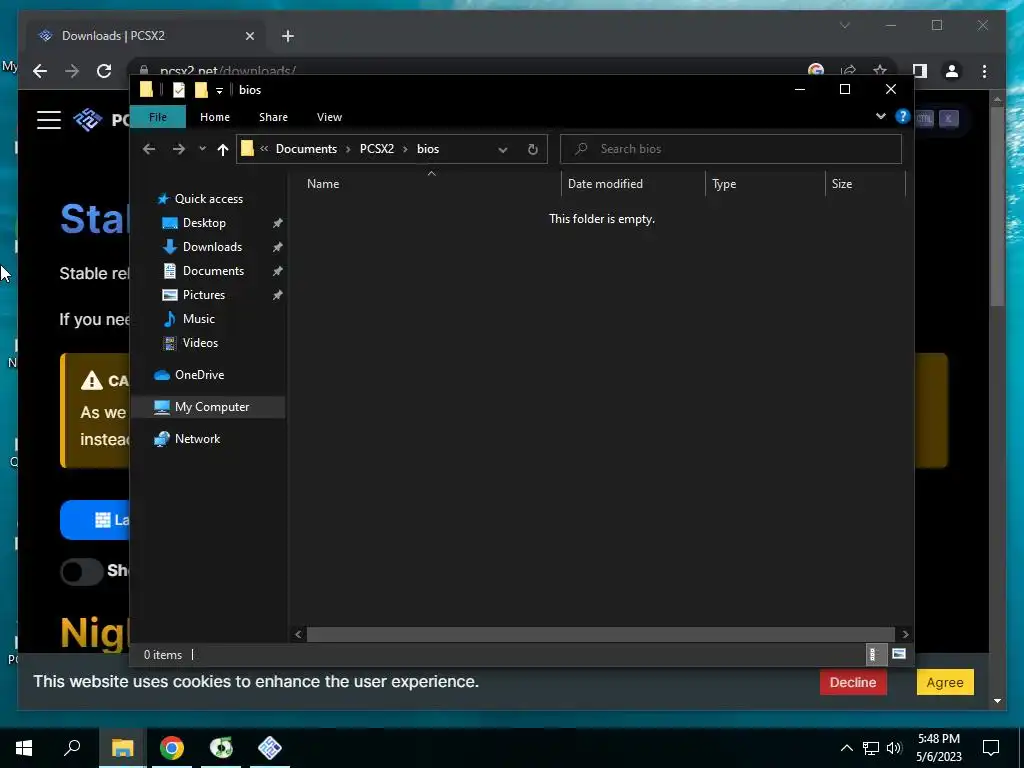
Task: Open Videos in navigation pane
Action: [x=200, y=343]
